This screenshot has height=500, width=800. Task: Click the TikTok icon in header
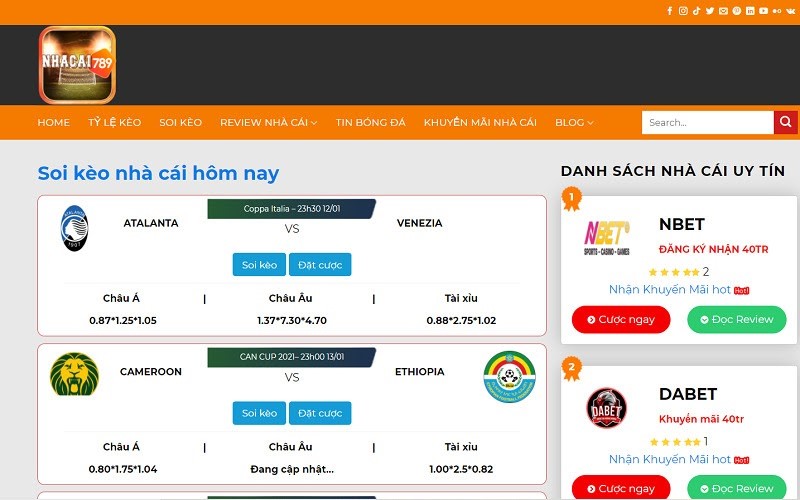[696, 11]
